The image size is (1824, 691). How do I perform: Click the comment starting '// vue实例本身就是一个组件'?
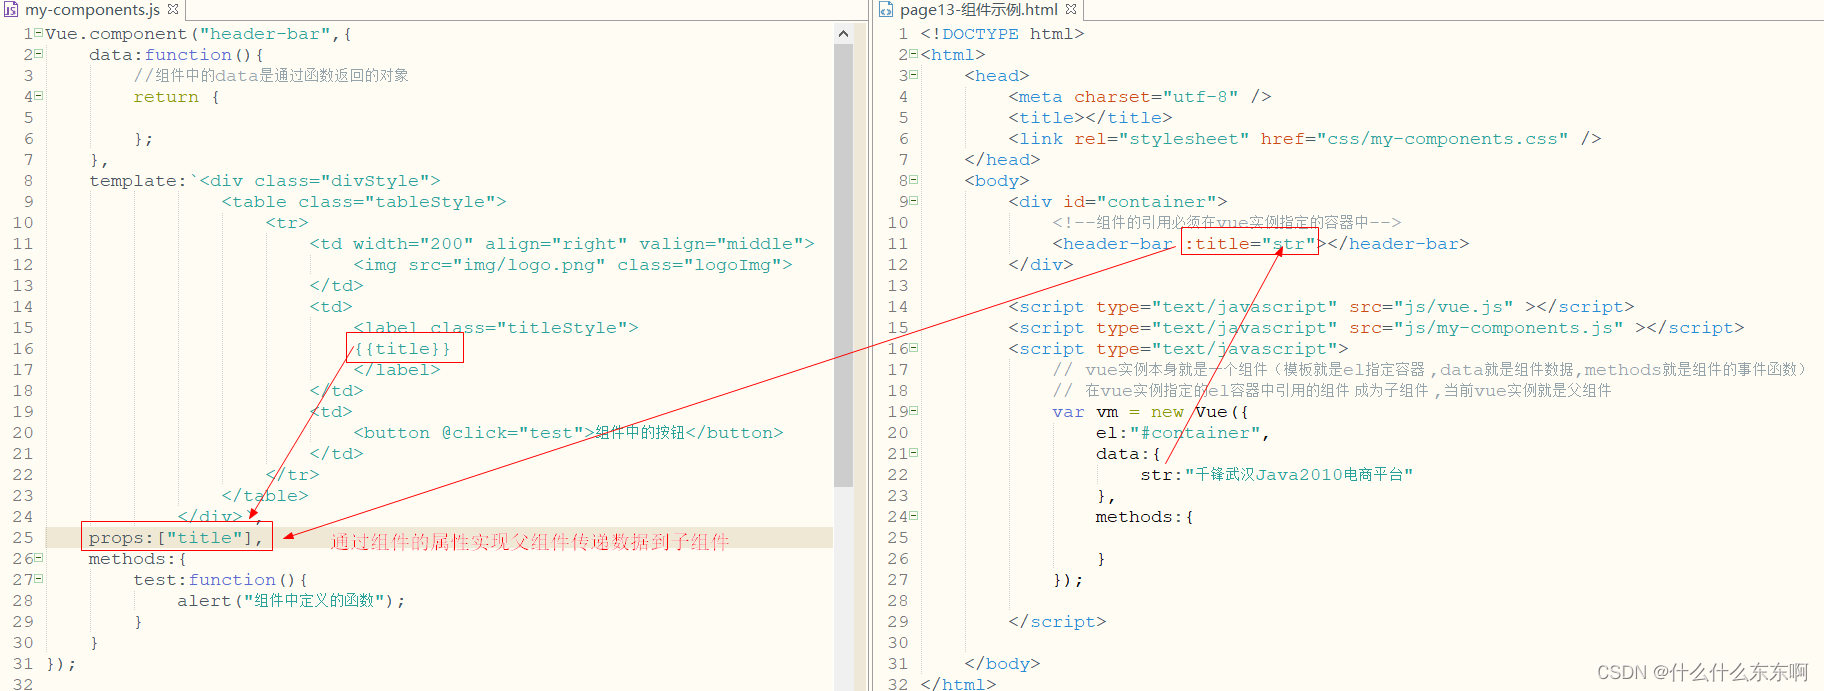tap(1430, 370)
